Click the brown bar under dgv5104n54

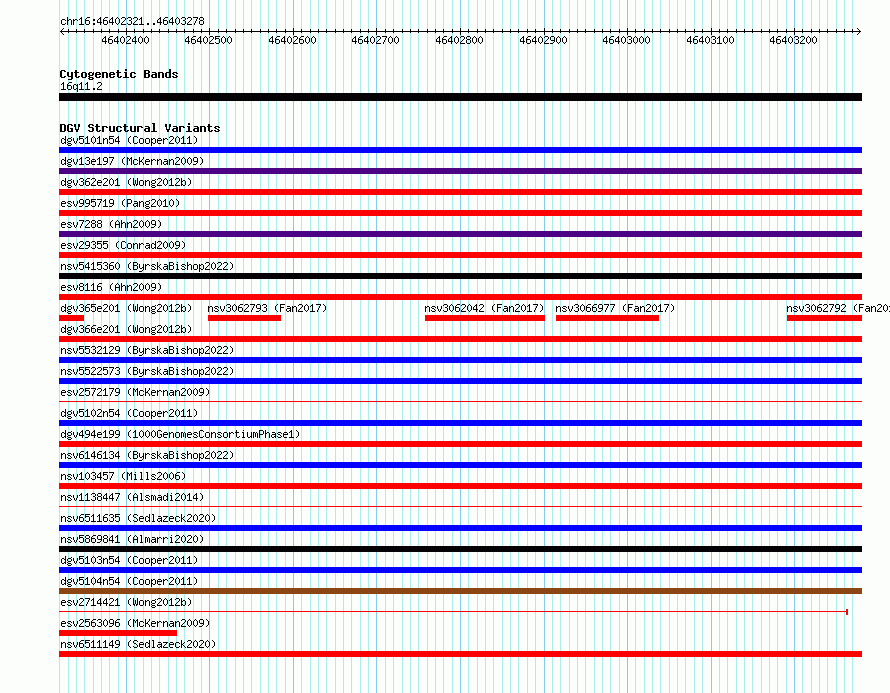tap(460, 591)
